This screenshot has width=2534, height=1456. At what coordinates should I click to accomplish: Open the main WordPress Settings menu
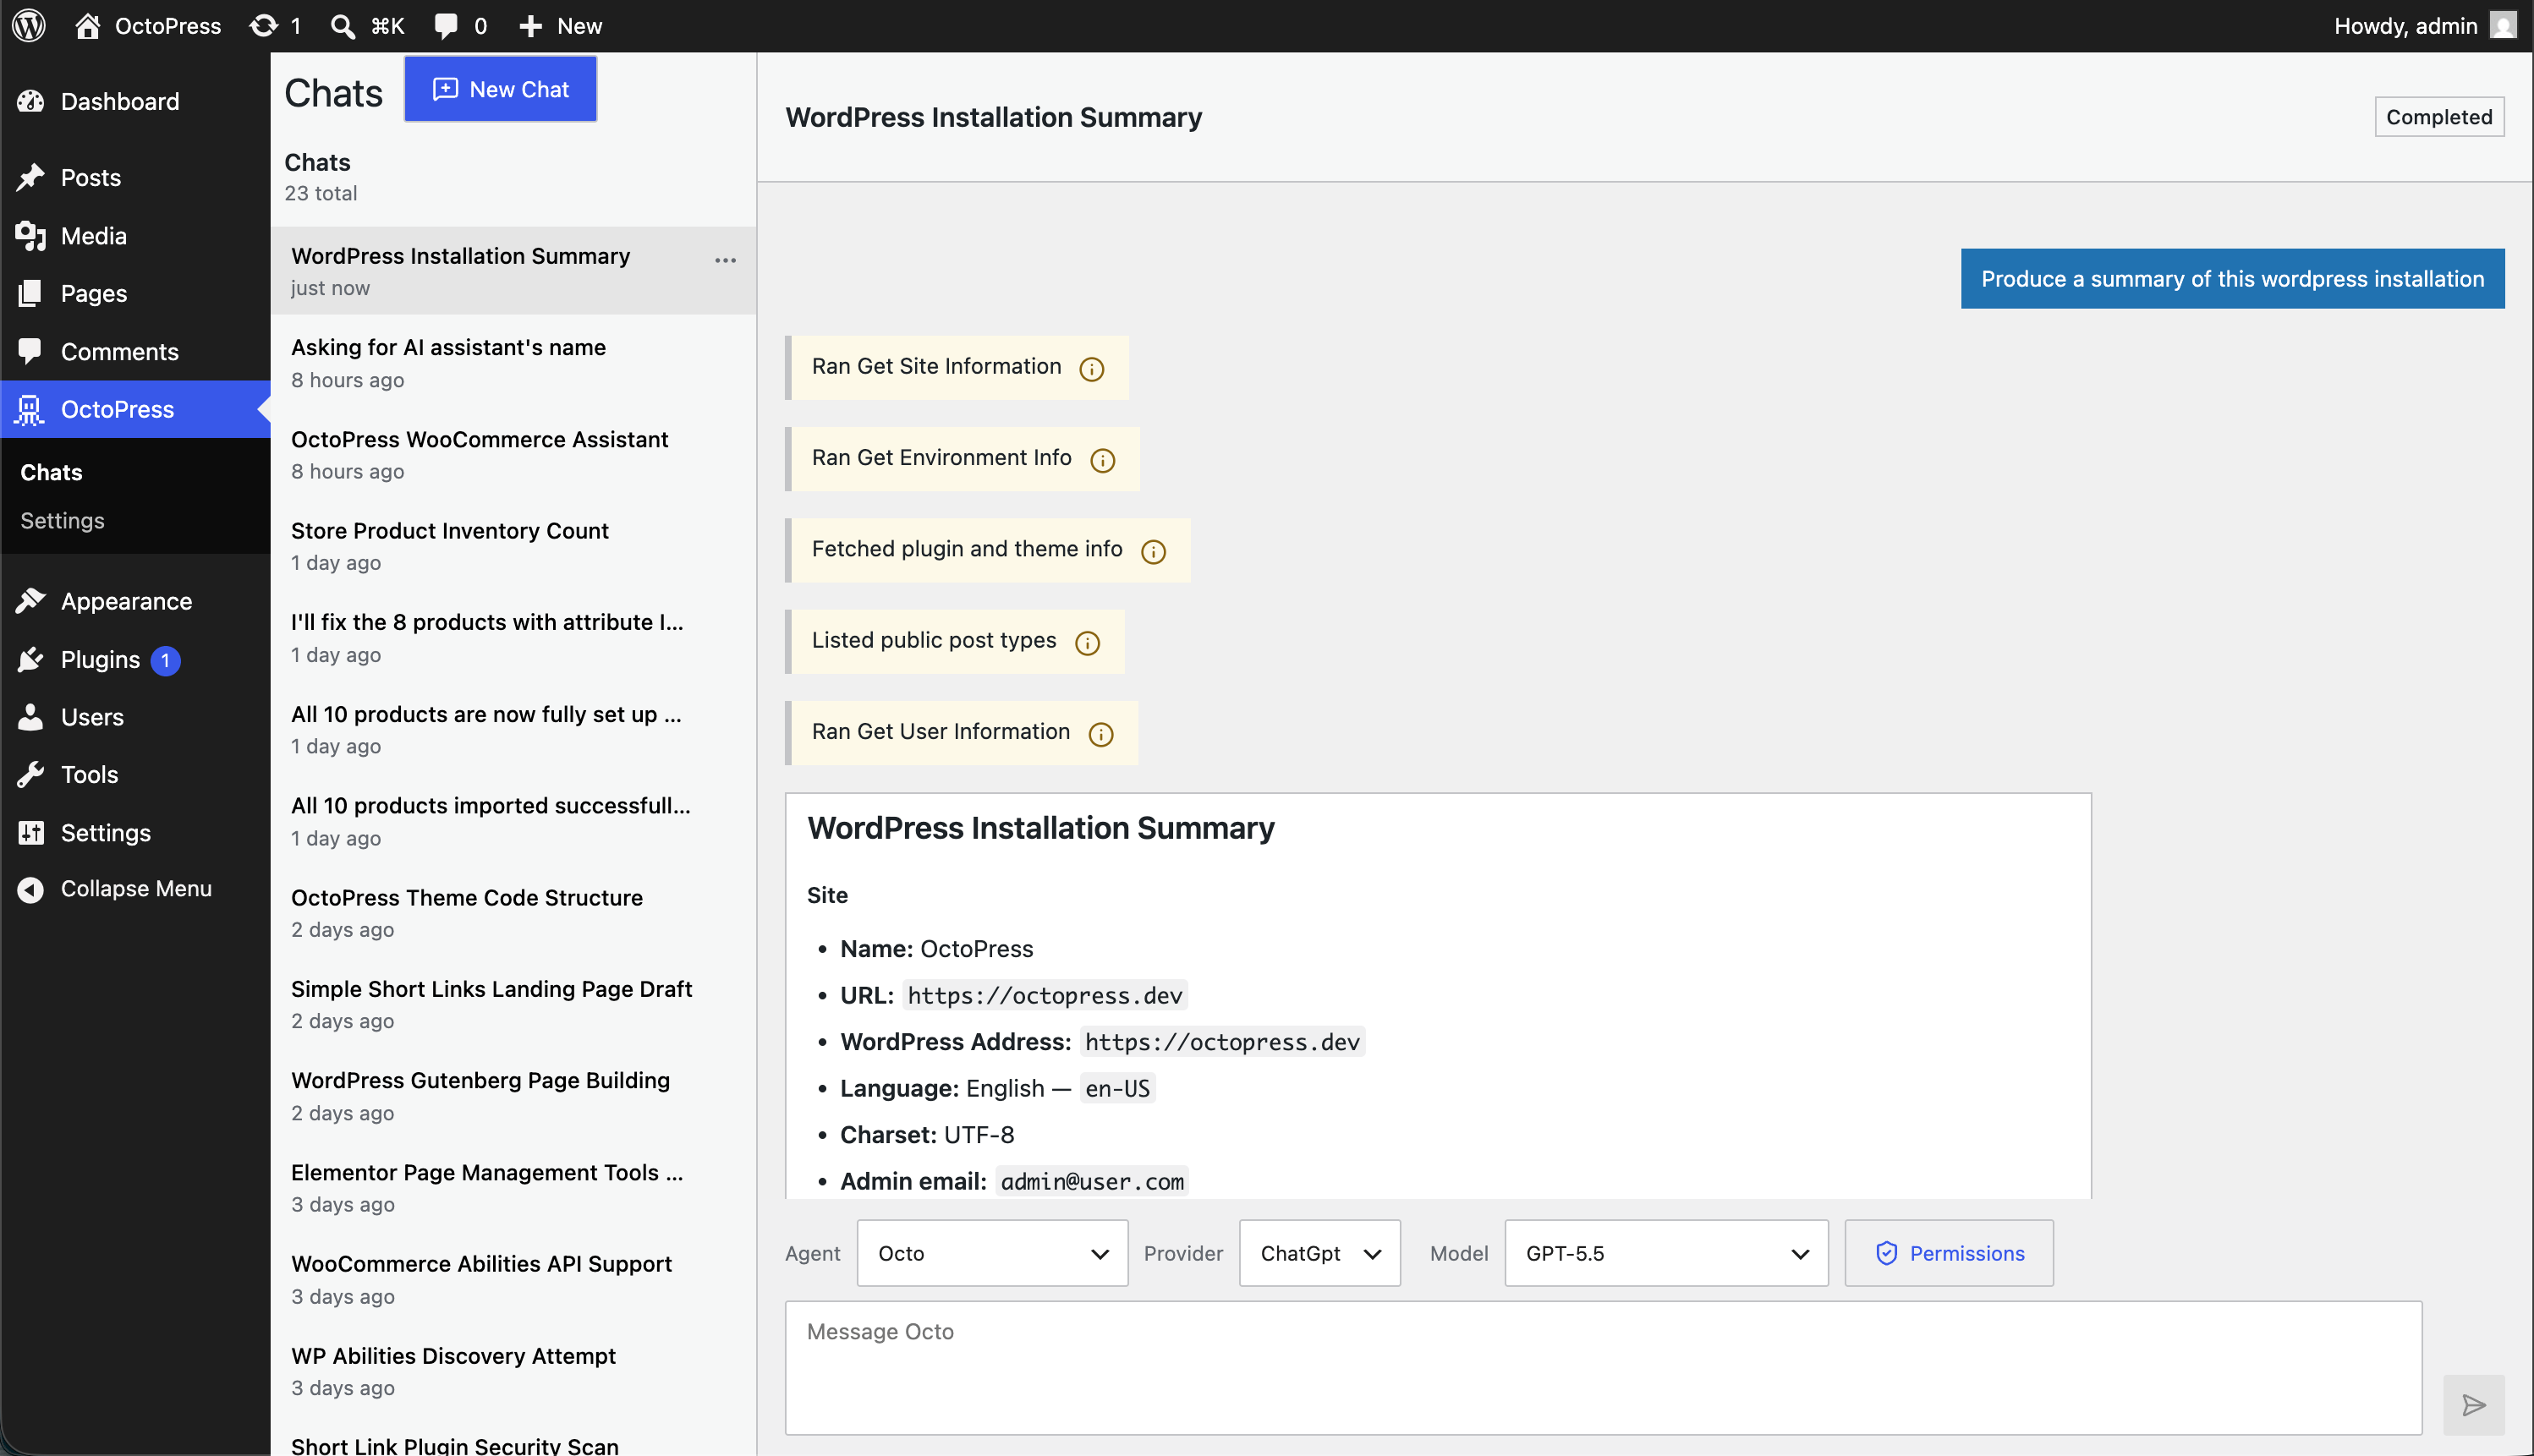(135, 832)
